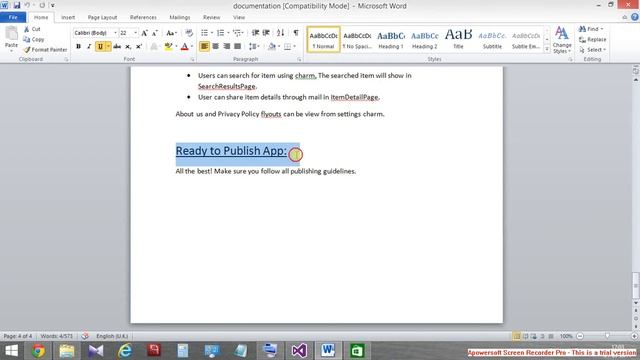The height and width of the screenshot is (360, 640).
Task: Switch to the Insert tab
Action: [68, 17]
